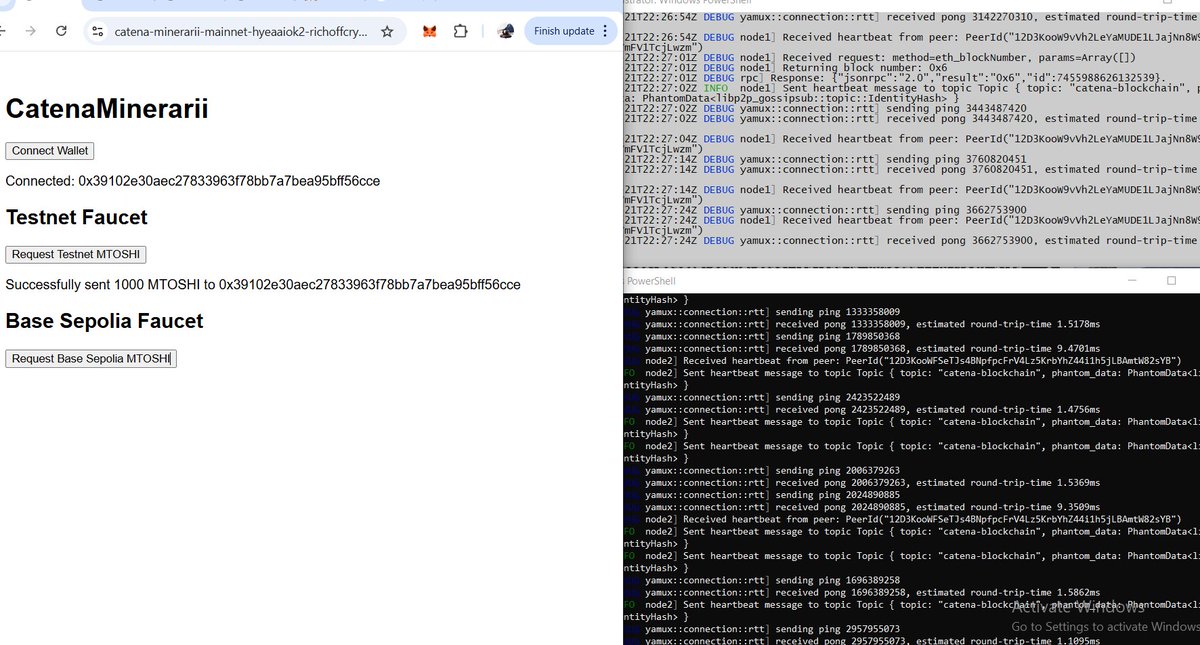
Task: Open the browser extensions puzzle menu
Action: tap(460, 31)
